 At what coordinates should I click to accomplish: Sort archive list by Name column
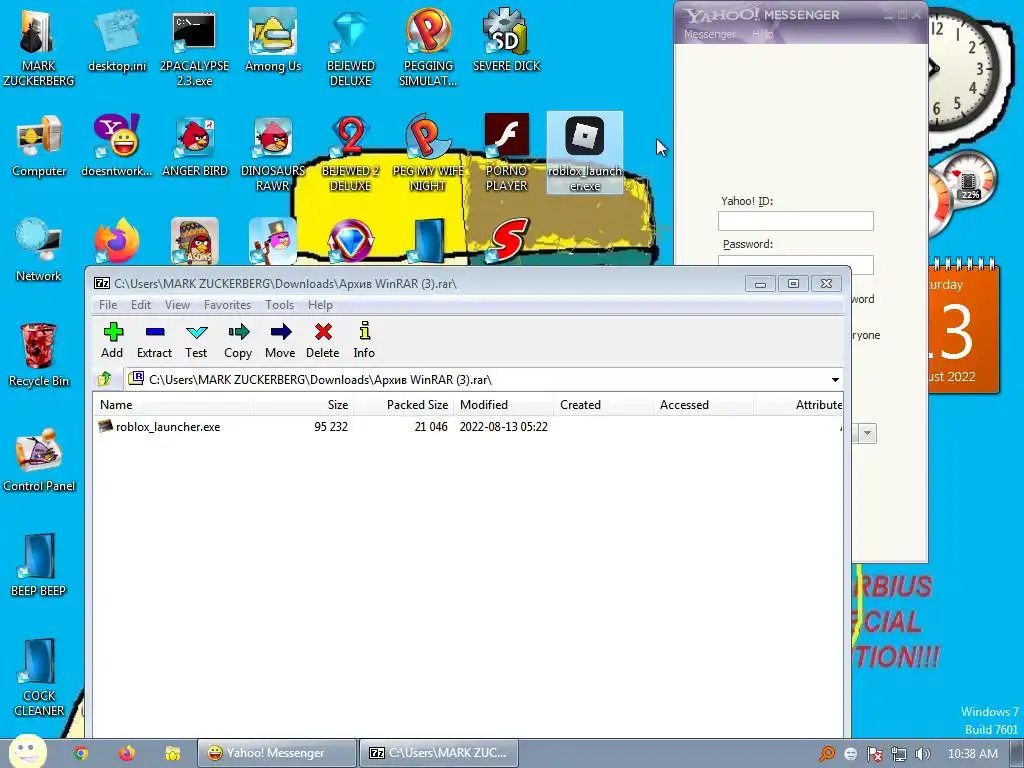[x=174, y=405]
